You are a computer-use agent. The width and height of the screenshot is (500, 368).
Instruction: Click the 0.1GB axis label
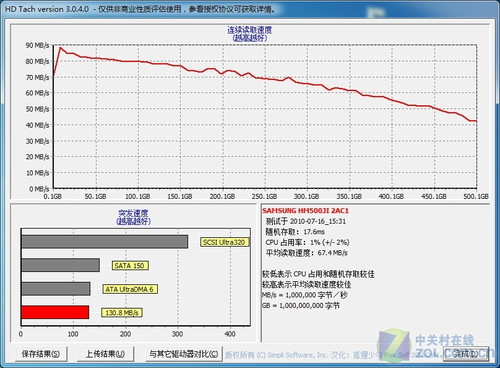click(53, 196)
